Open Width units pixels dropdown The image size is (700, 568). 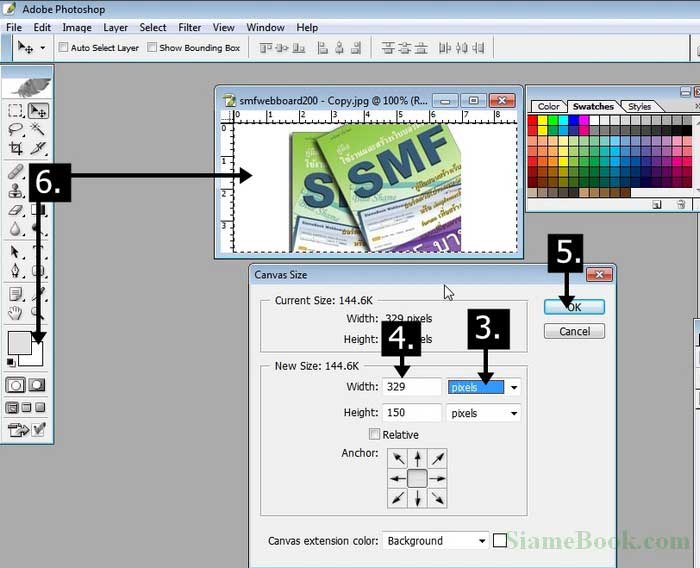coord(484,387)
